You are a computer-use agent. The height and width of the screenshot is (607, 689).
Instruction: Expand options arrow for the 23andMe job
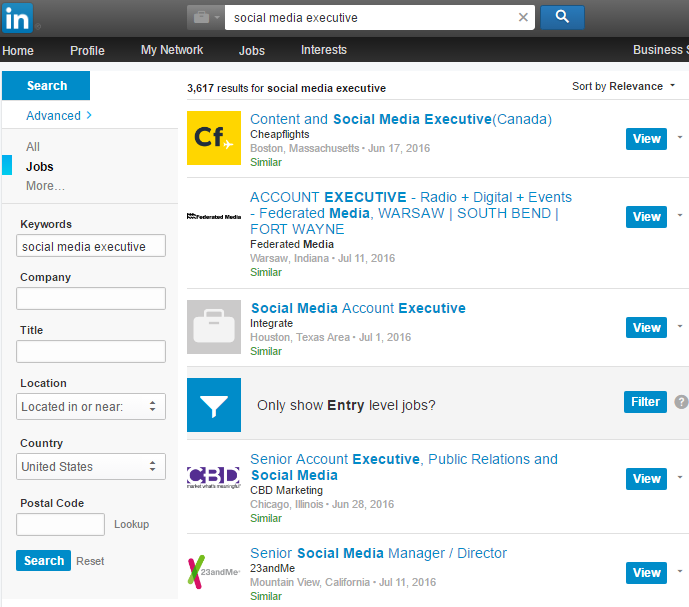coord(680,571)
